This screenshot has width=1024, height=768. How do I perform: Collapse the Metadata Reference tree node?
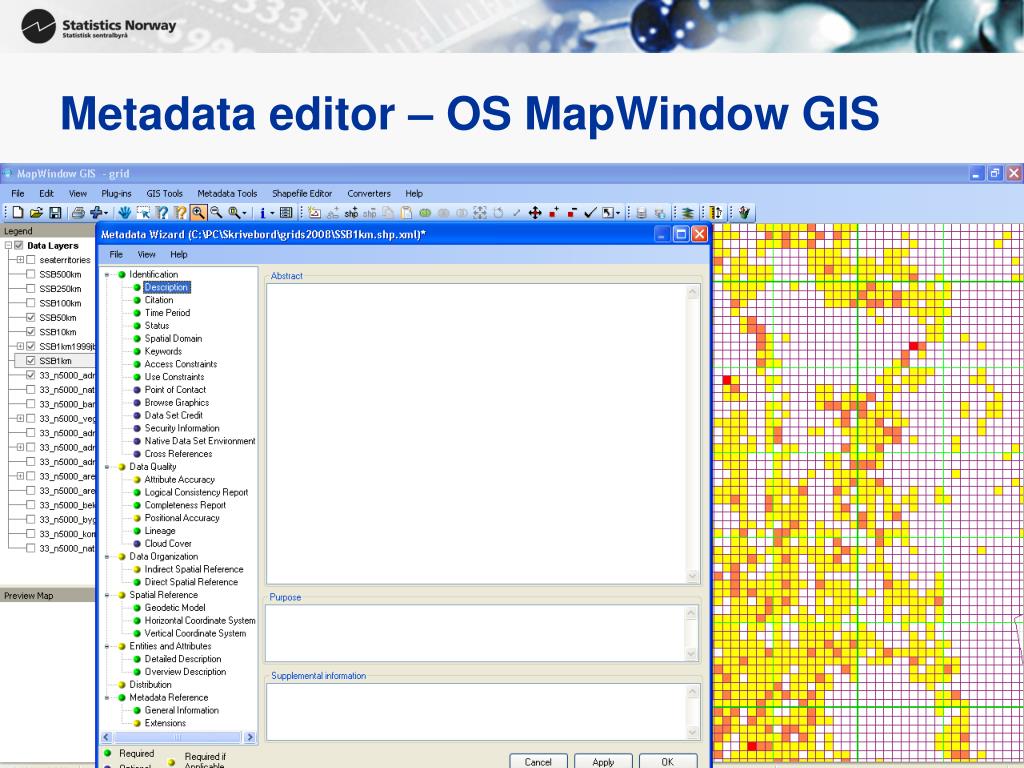(x=107, y=697)
